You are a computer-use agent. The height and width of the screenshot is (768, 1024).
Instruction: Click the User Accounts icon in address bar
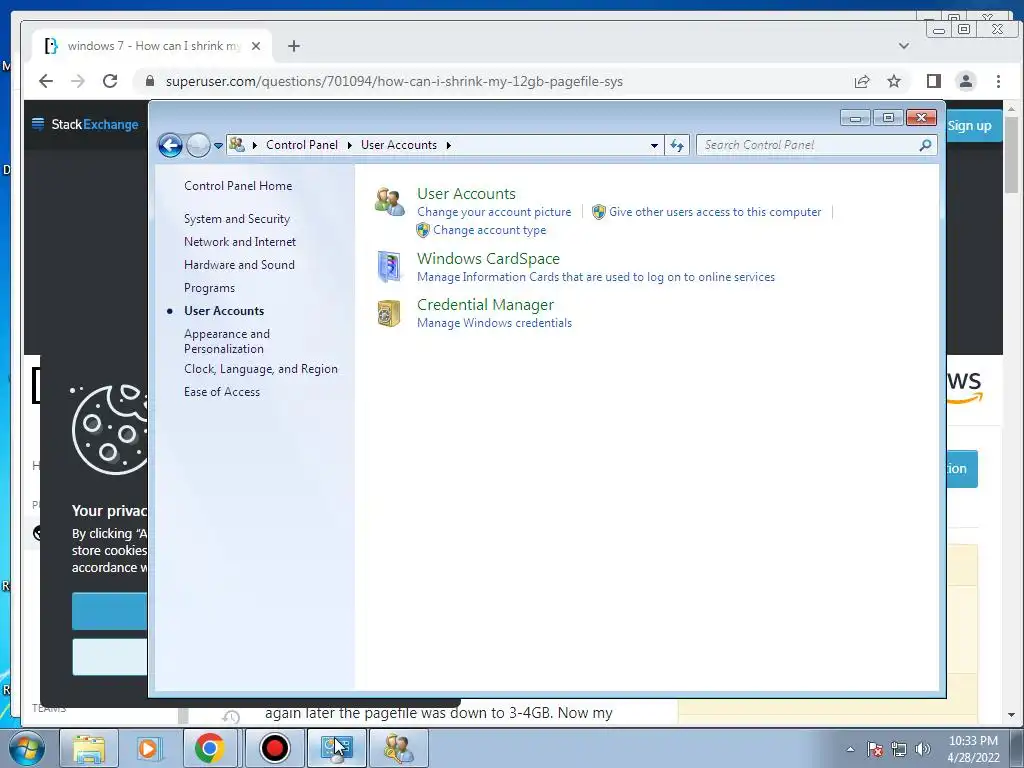[x=237, y=144]
